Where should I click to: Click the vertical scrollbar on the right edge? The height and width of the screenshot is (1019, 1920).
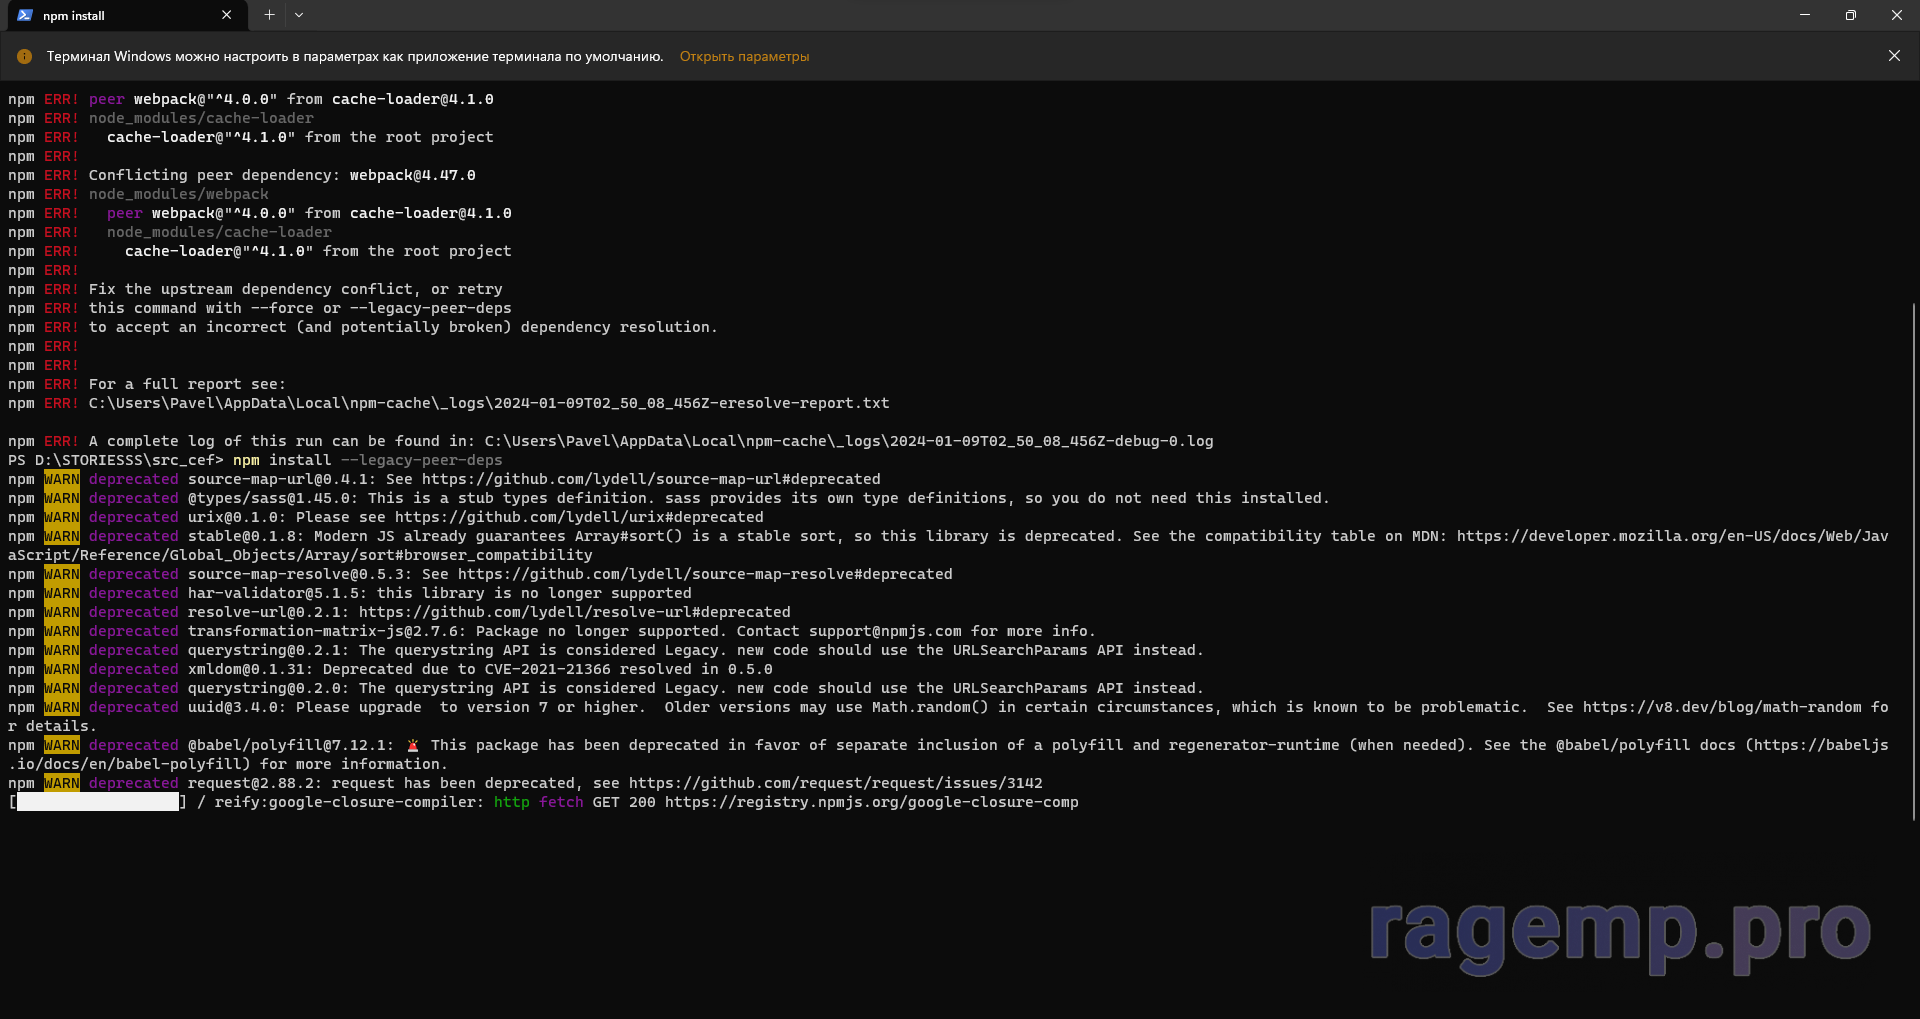click(x=1913, y=560)
